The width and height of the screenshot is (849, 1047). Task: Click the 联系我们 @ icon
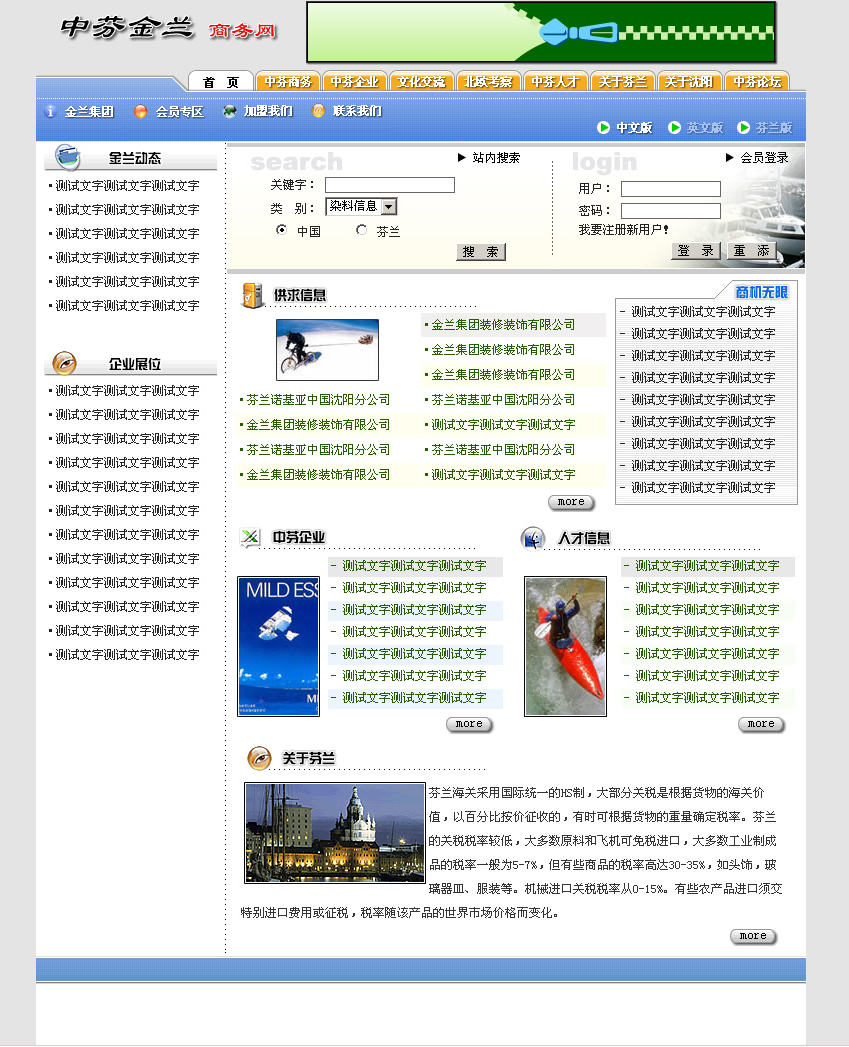319,111
